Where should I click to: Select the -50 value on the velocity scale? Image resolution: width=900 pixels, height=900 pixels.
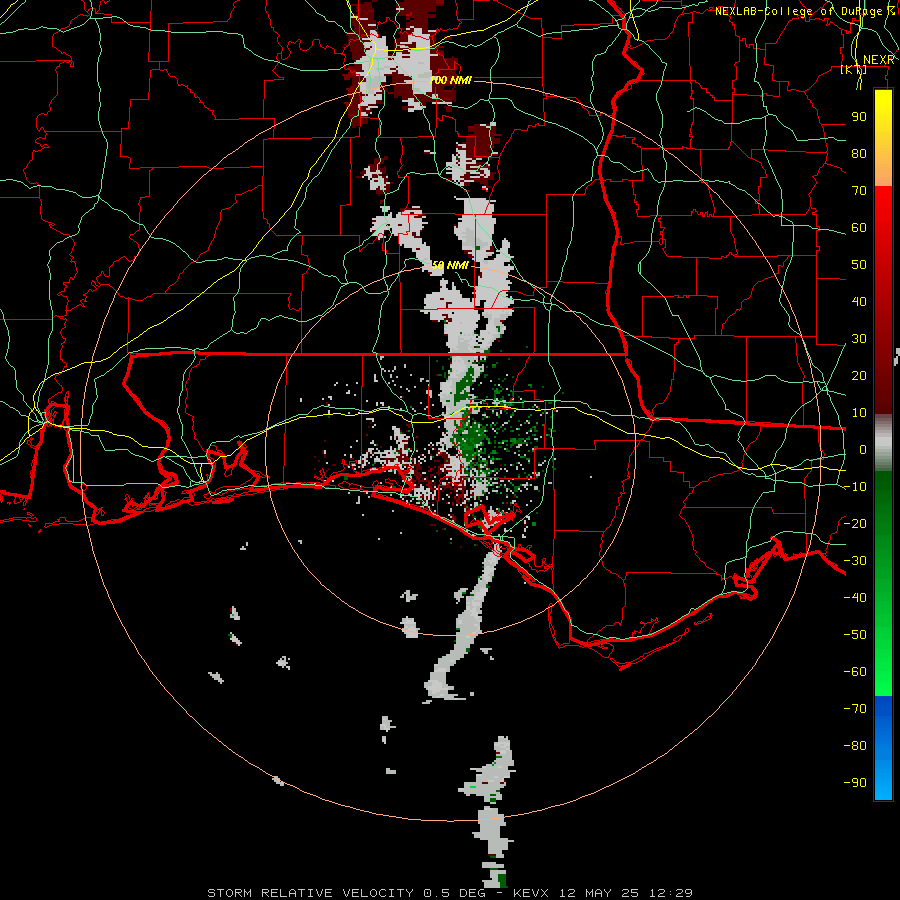(855, 635)
